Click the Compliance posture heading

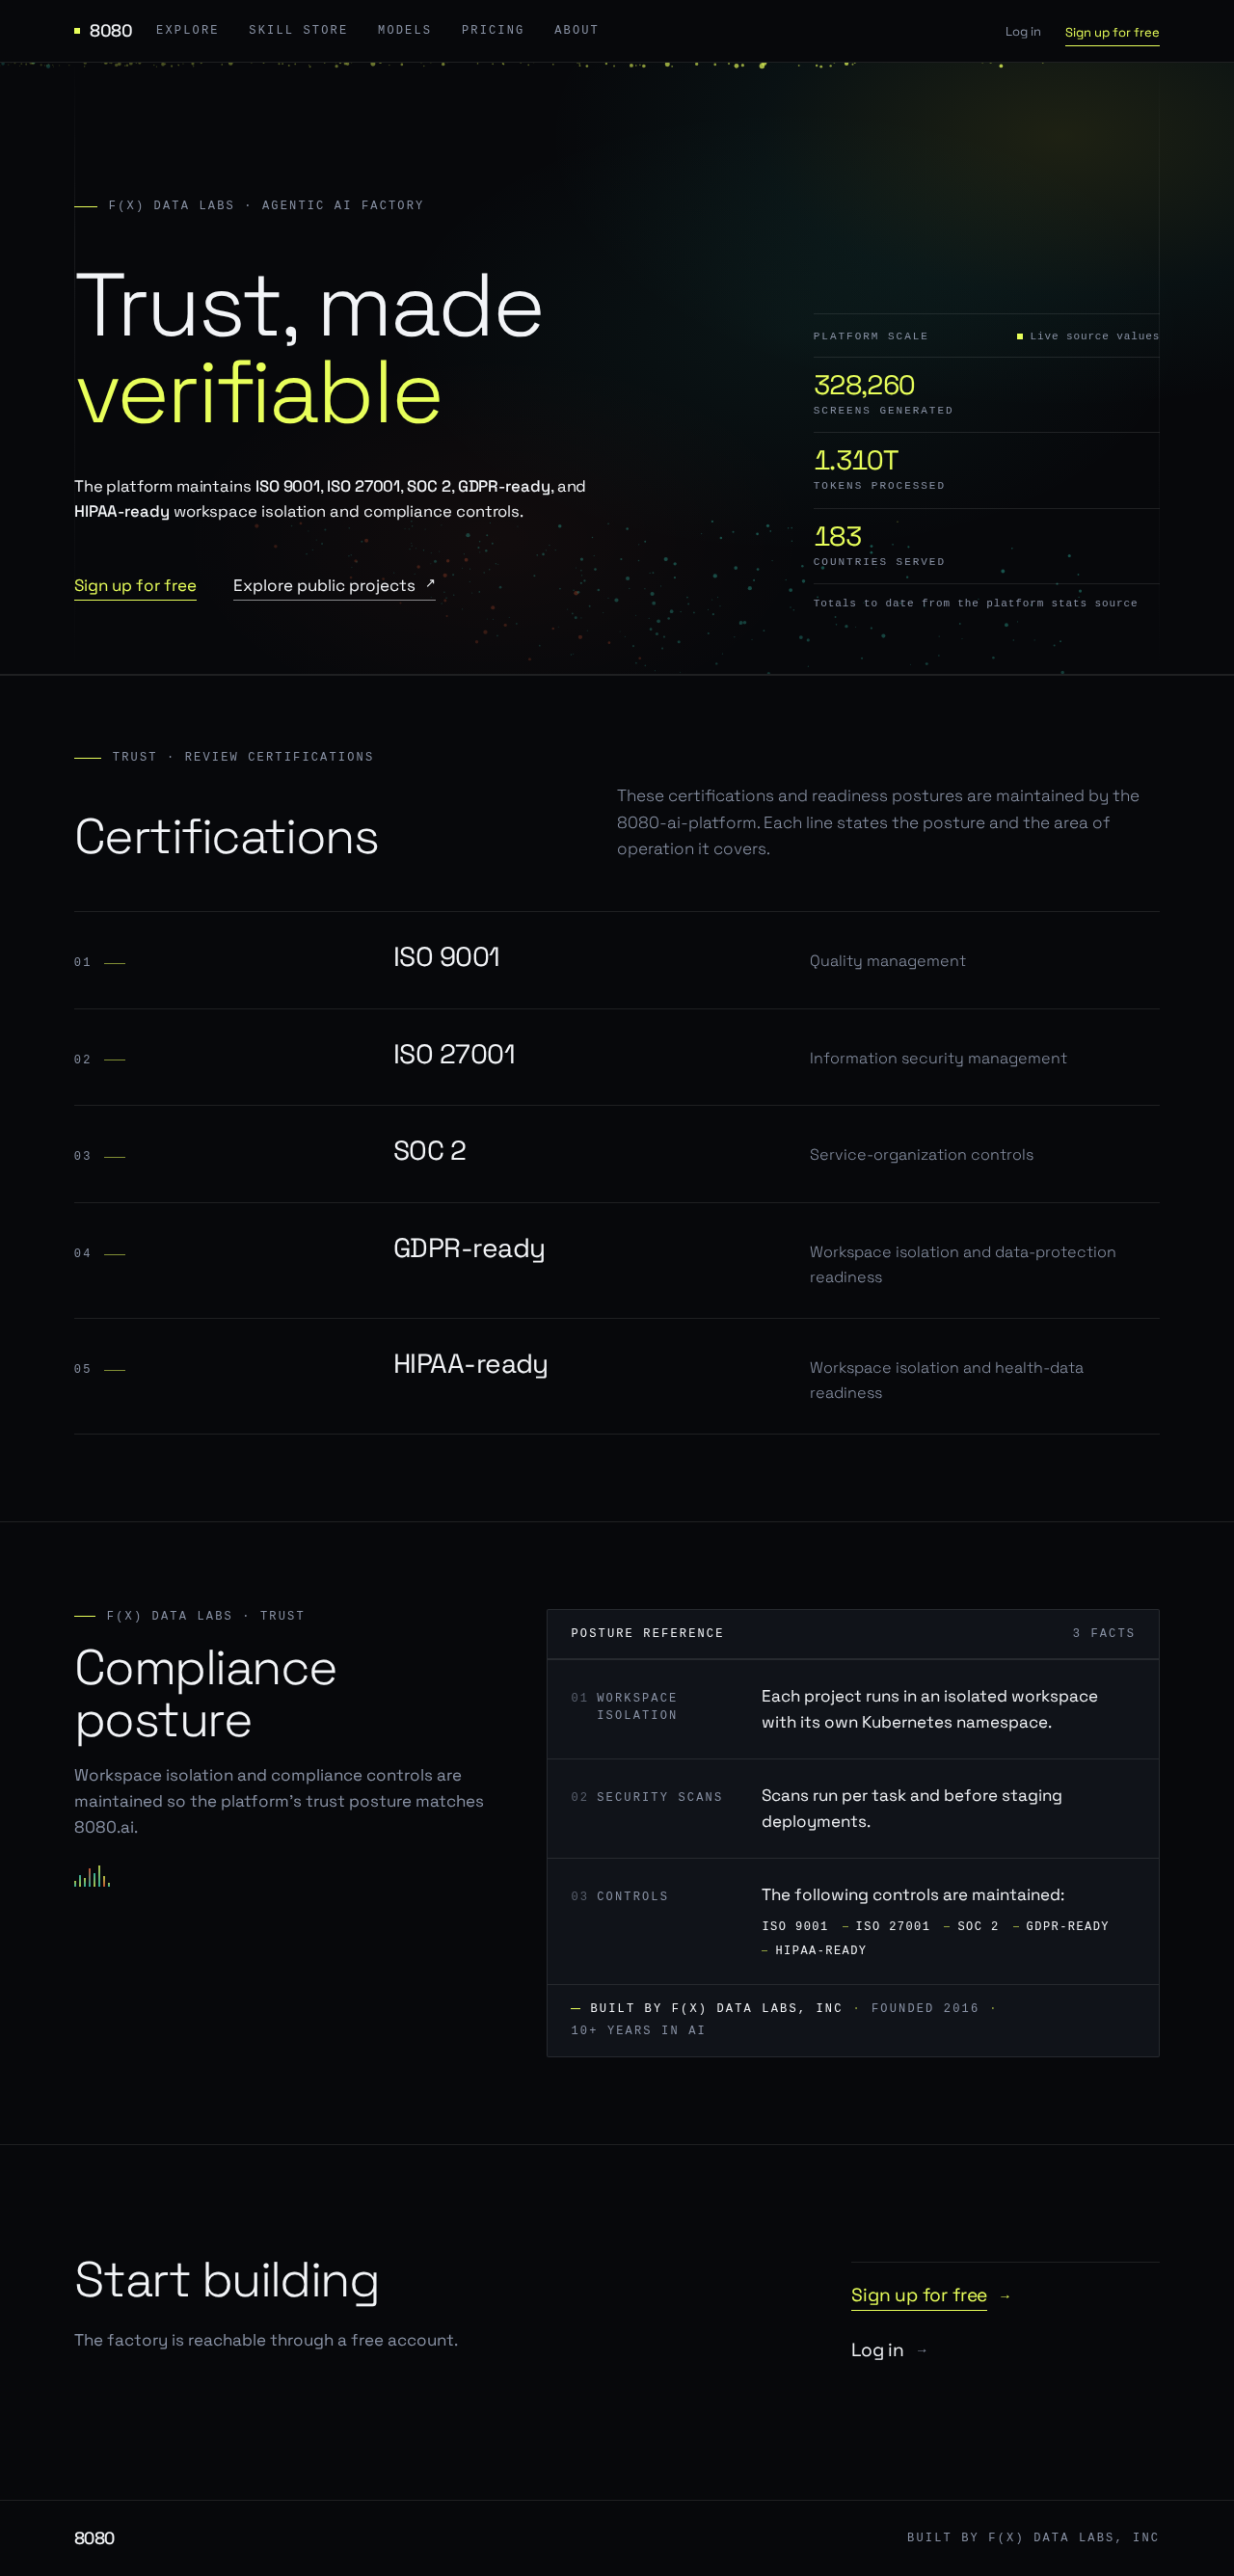(205, 1694)
